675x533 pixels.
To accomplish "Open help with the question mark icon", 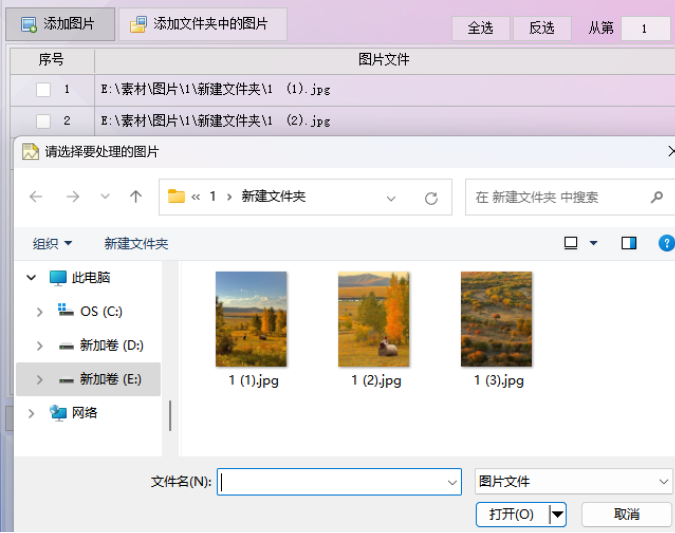I will pyautogui.click(x=666, y=243).
